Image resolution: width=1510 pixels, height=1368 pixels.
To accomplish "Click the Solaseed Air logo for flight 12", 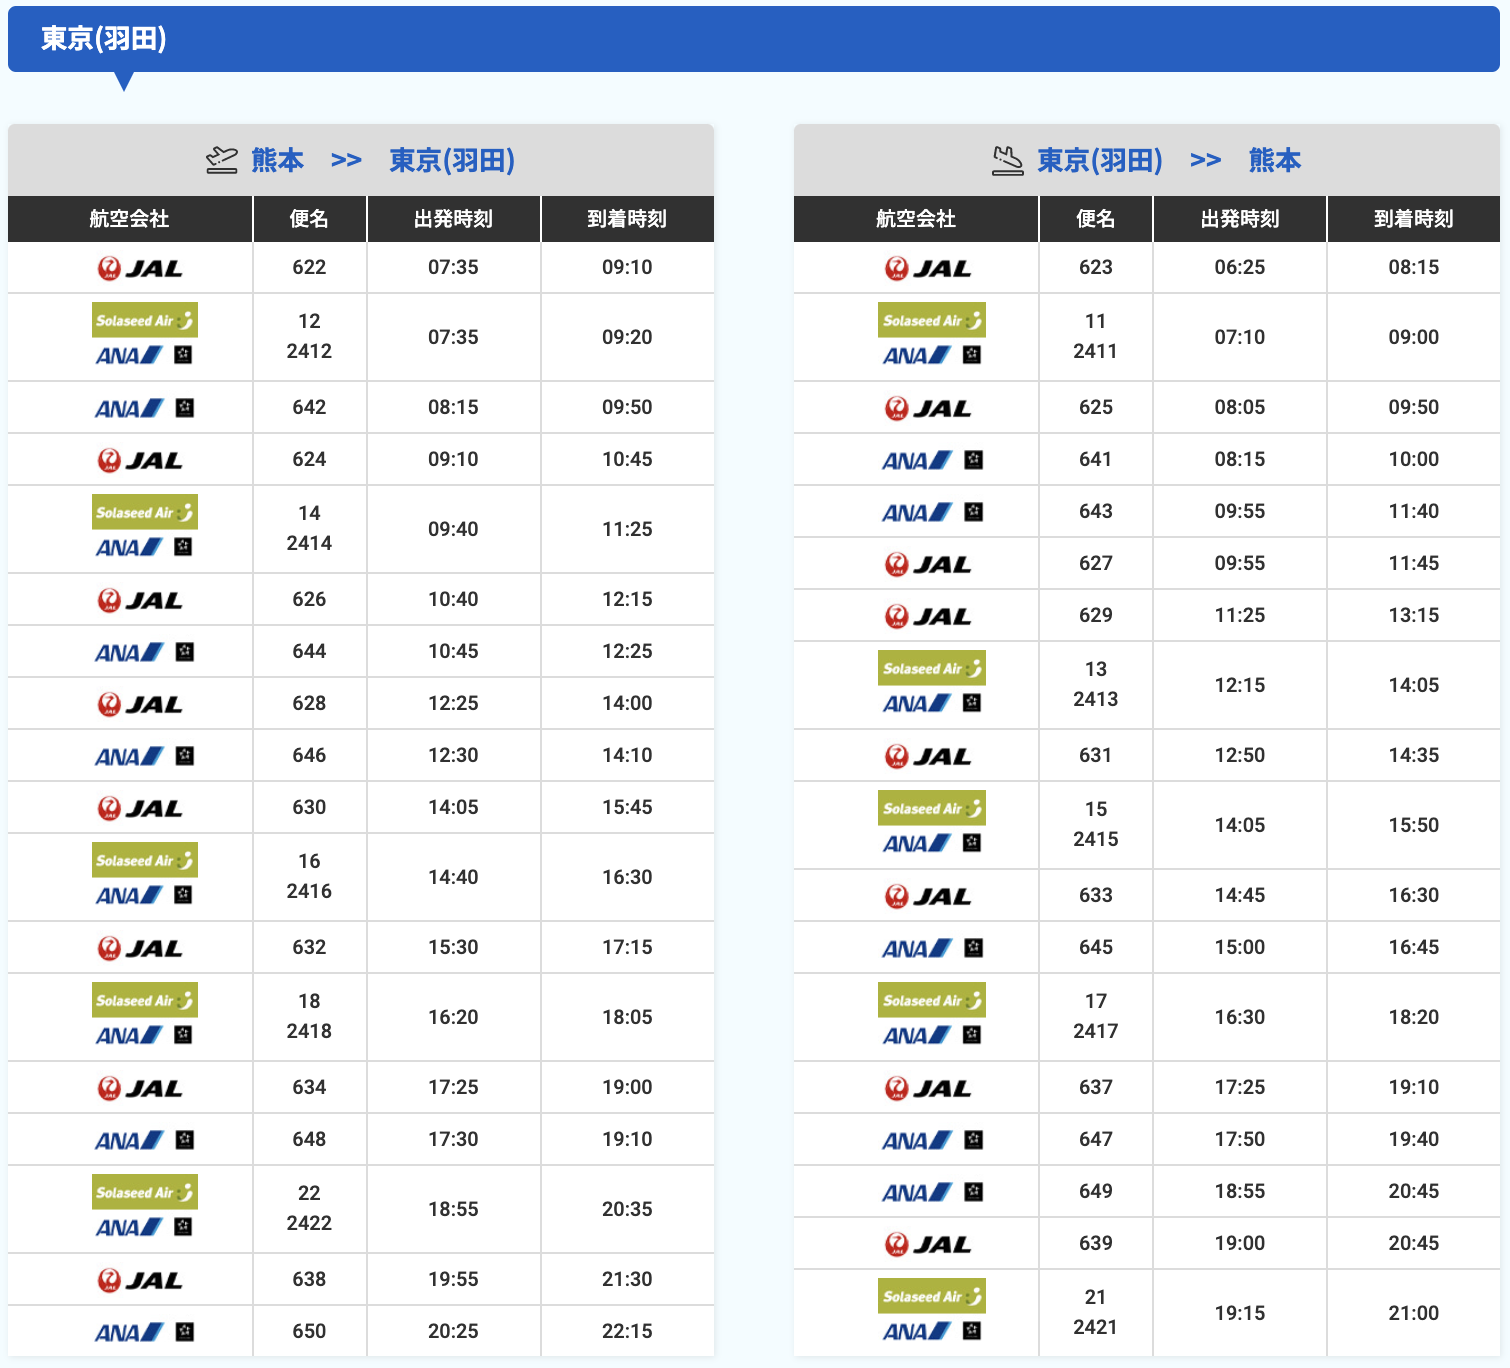I will (145, 320).
